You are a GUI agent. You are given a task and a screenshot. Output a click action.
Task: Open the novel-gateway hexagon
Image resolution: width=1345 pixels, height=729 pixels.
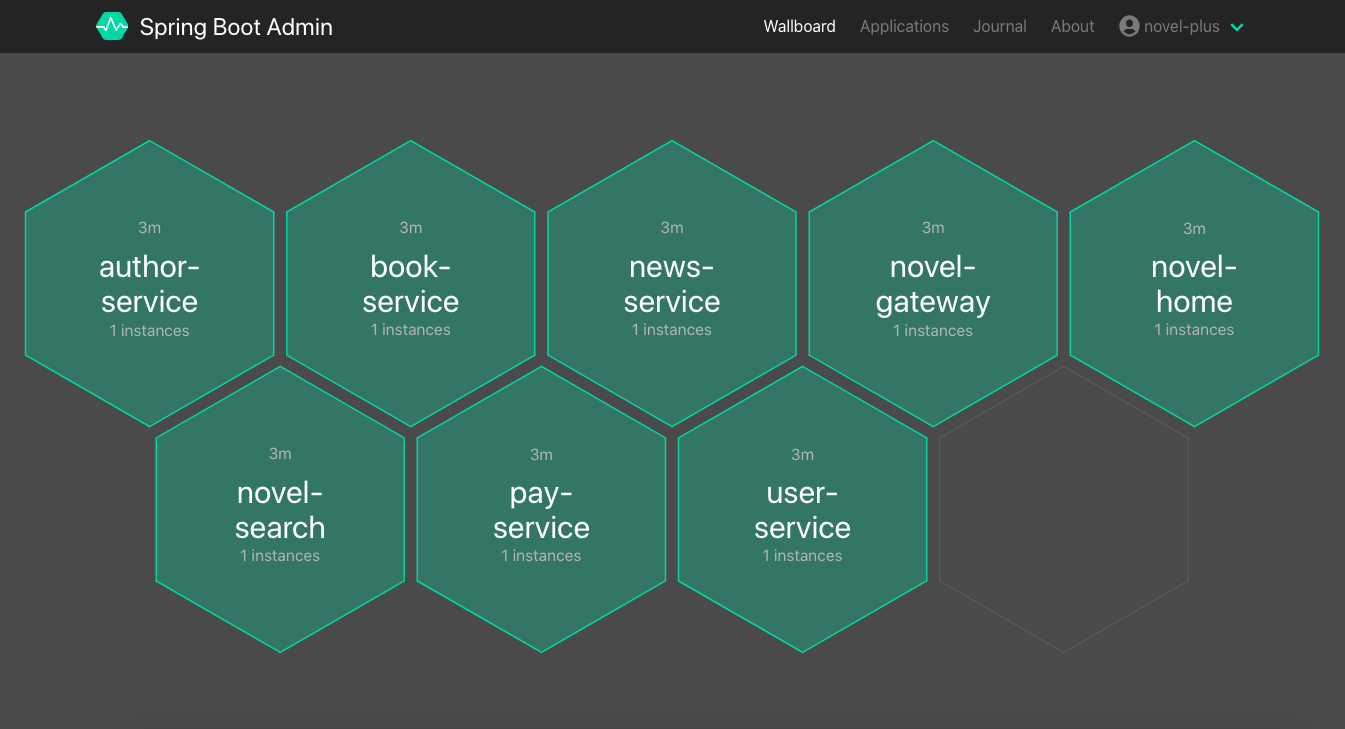pyautogui.click(x=933, y=283)
